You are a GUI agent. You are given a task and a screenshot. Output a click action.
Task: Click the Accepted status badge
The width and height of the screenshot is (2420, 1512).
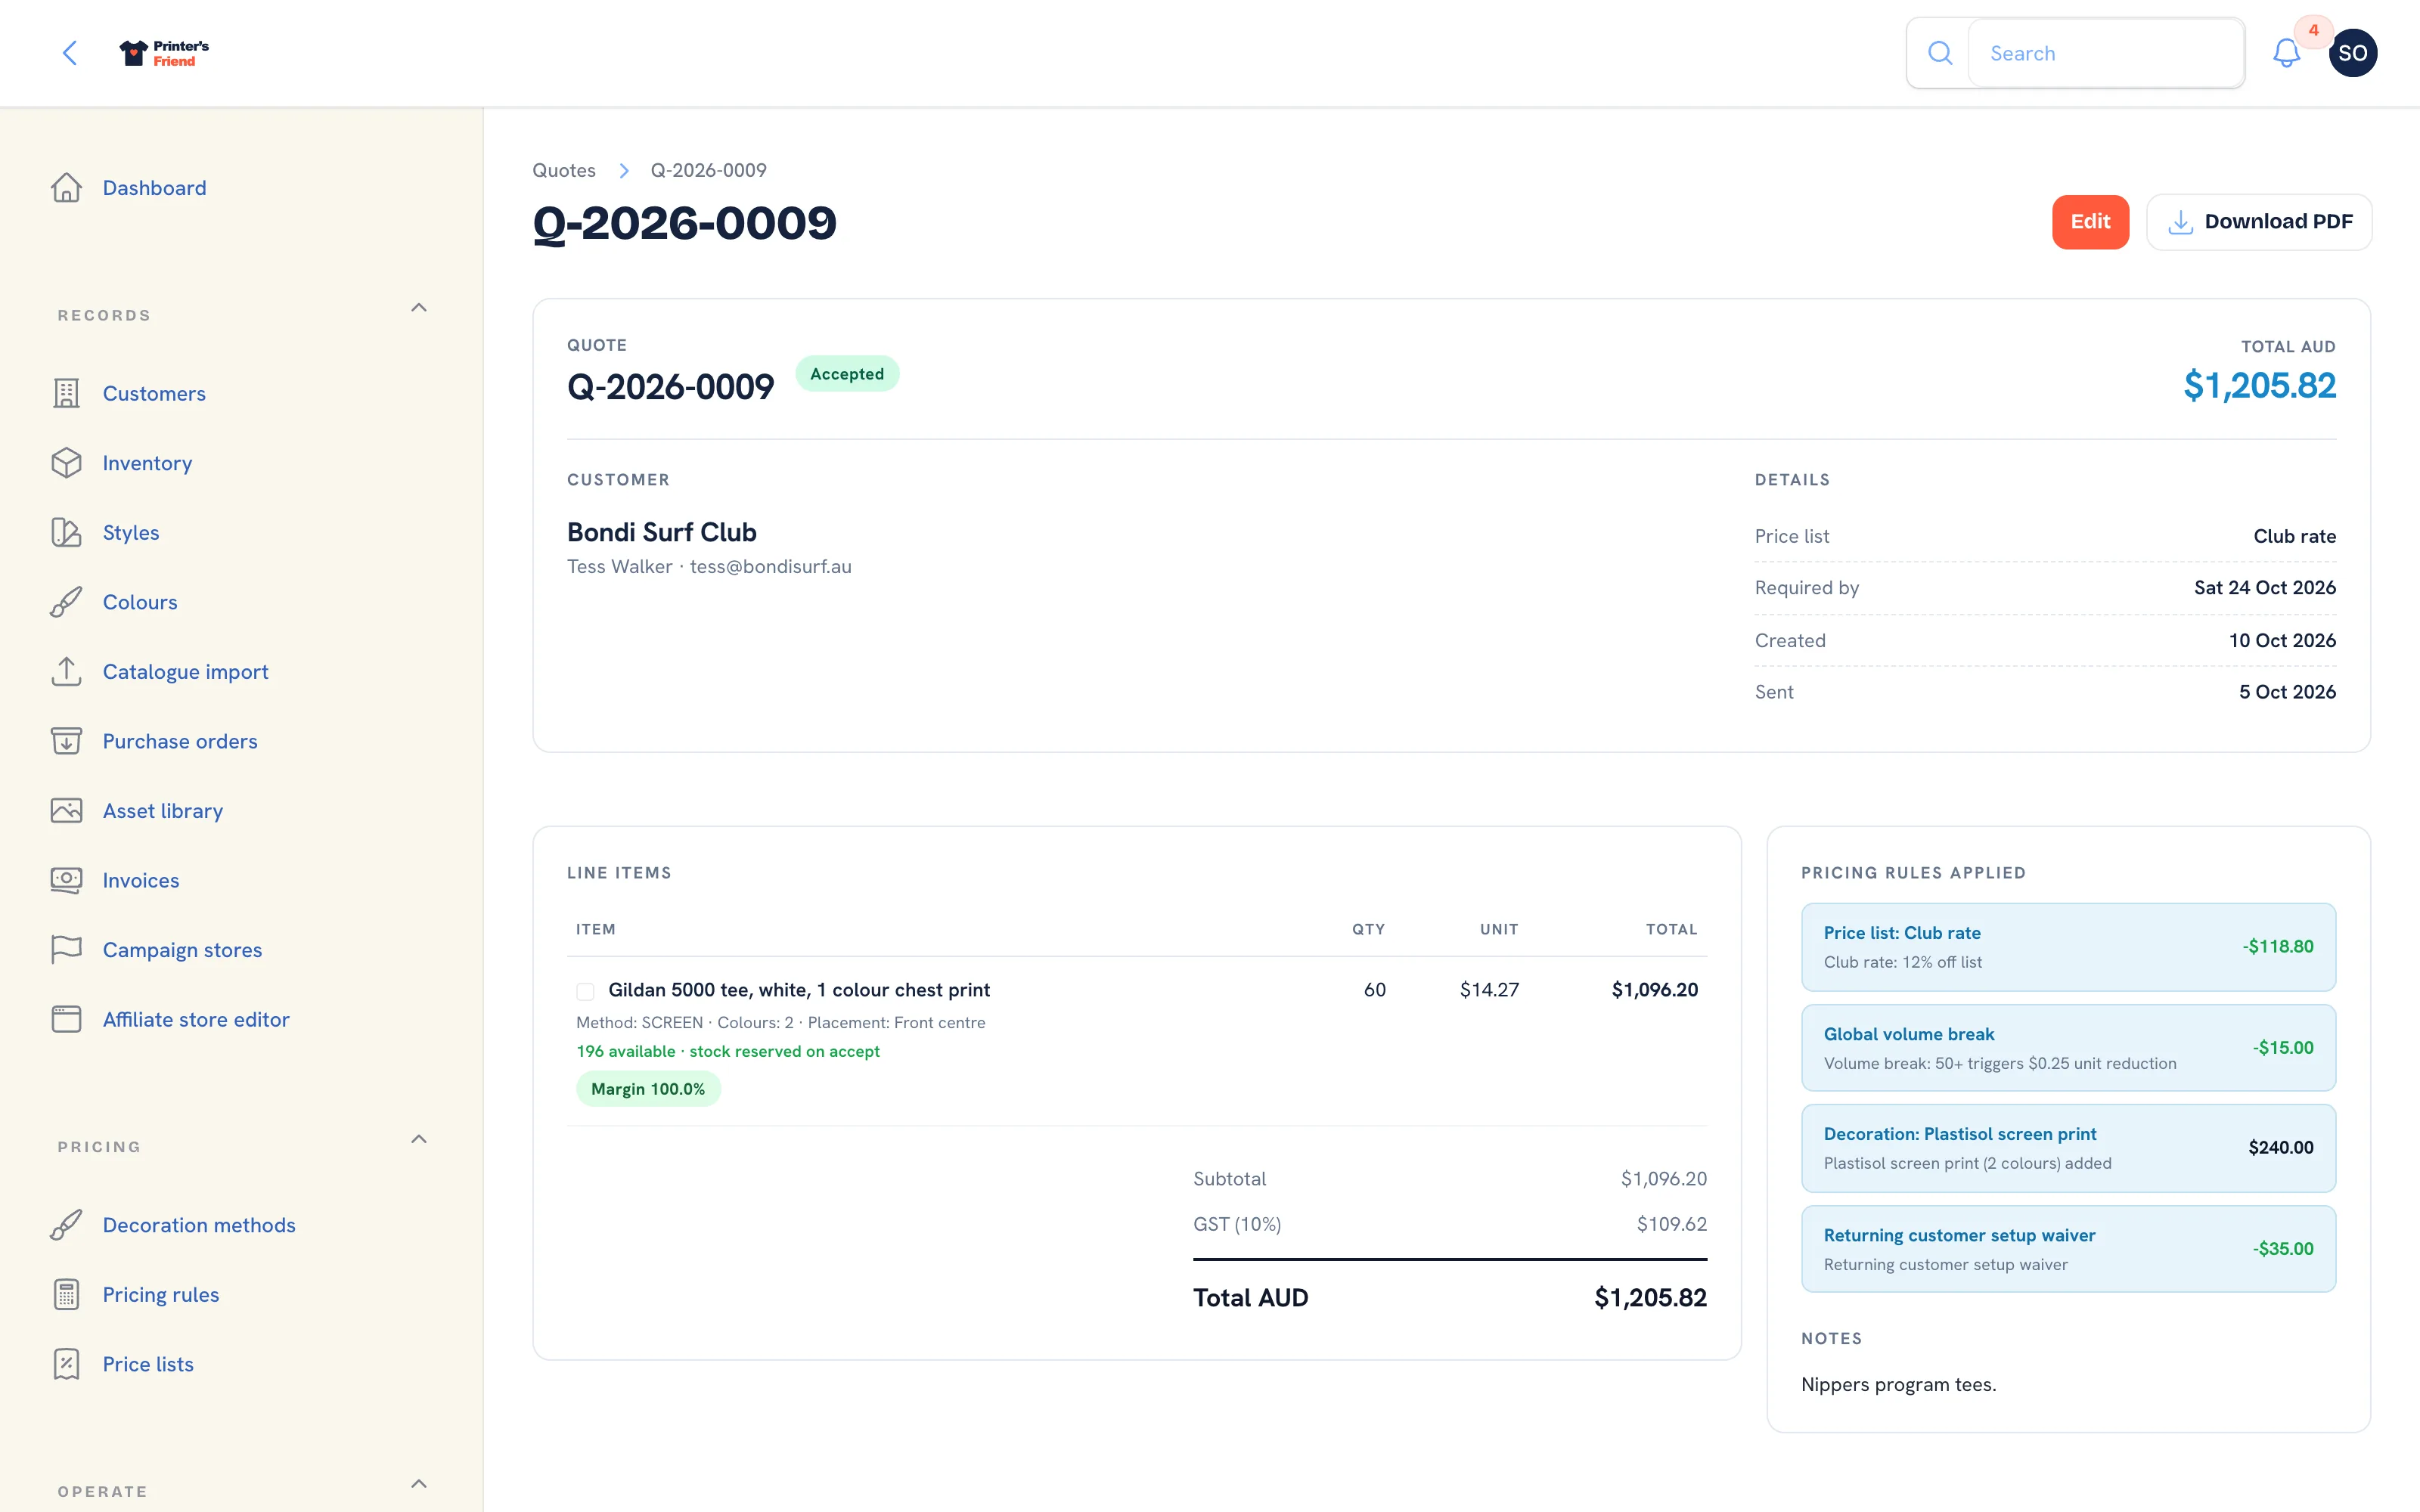click(x=847, y=374)
